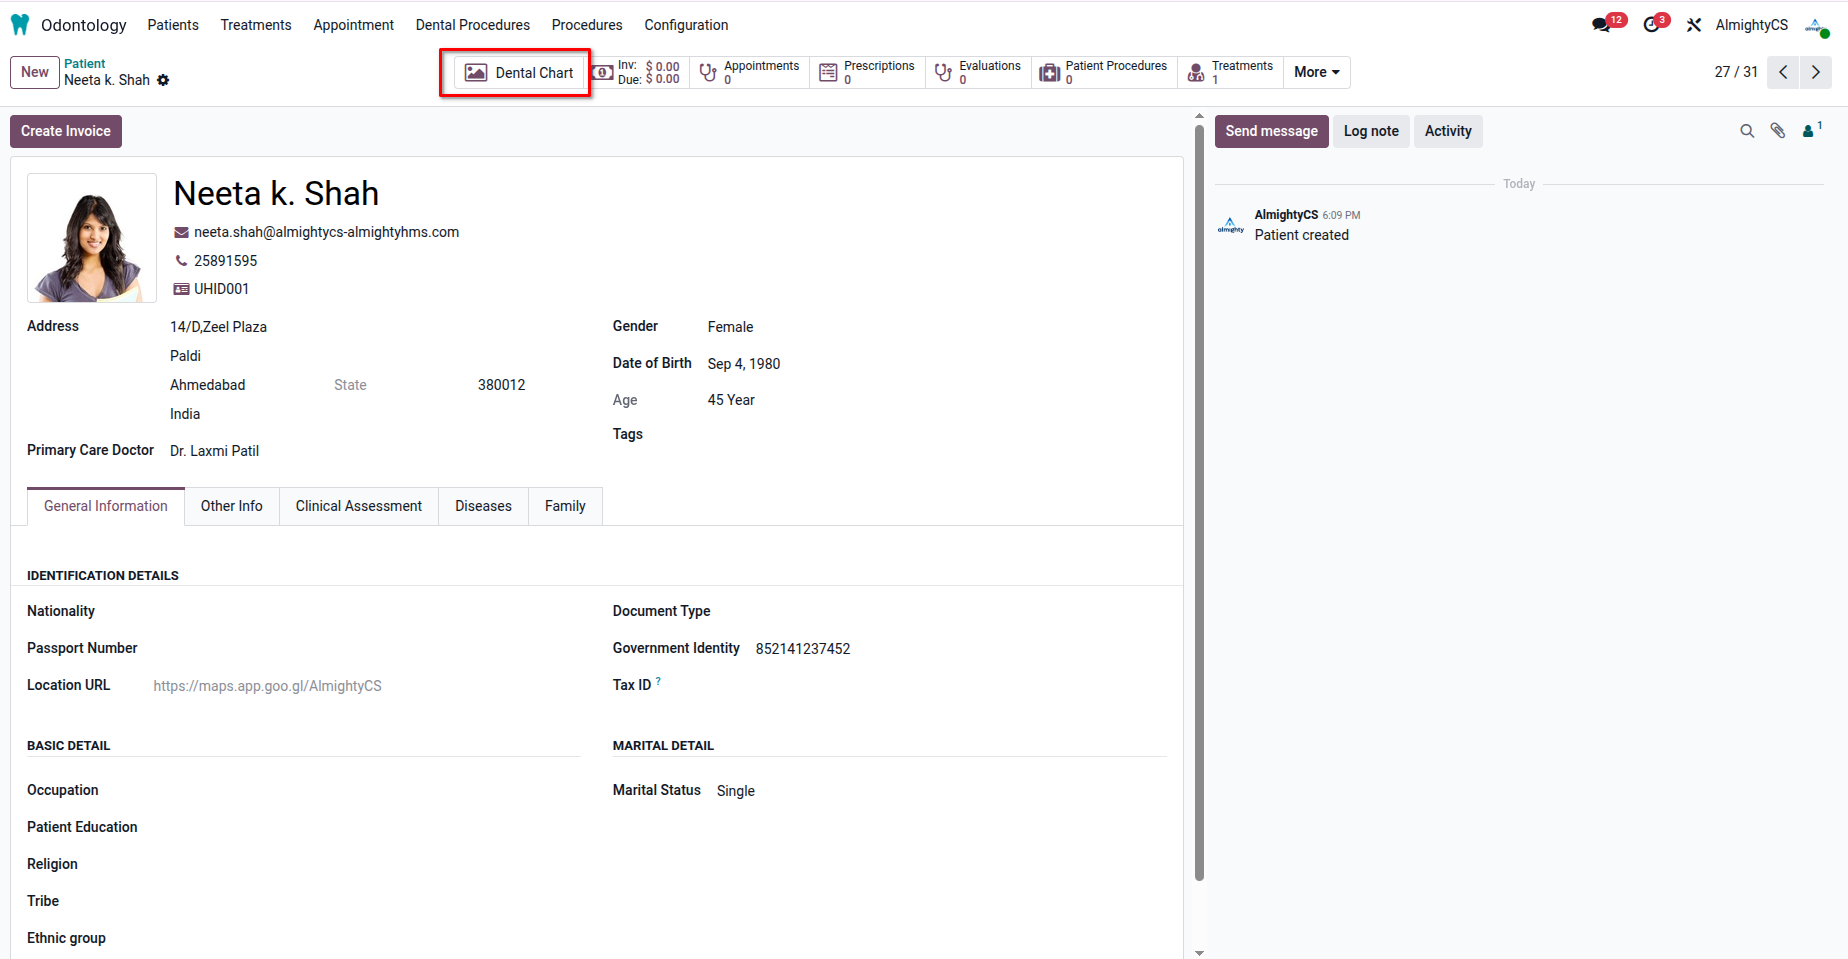
Task: Click the gear icon beside patient name
Action: (x=163, y=80)
